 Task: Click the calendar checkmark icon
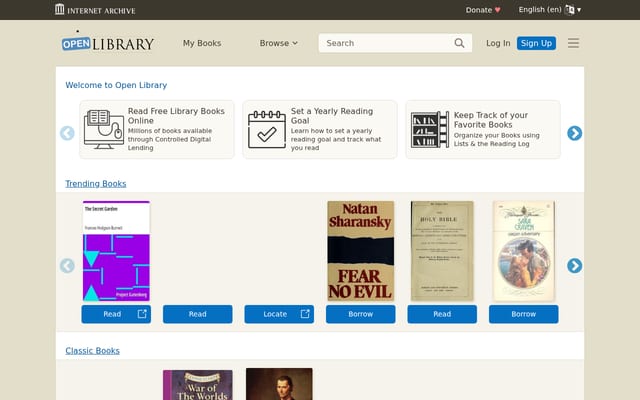tap(267, 129)
